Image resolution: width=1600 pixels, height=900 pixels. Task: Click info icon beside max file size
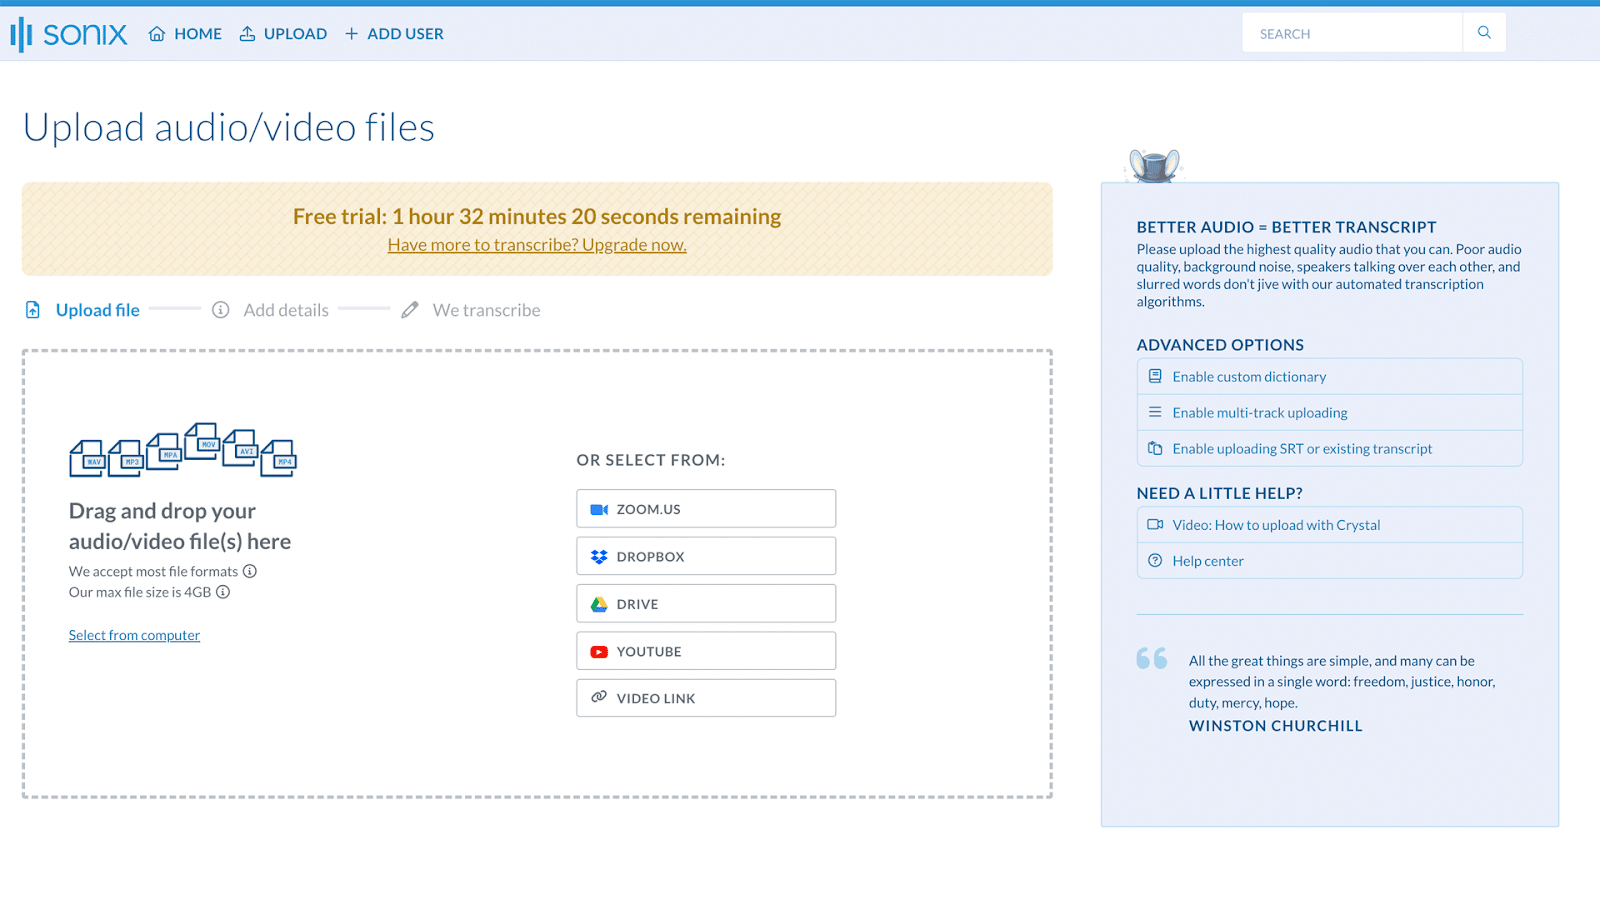coord(223,592)
